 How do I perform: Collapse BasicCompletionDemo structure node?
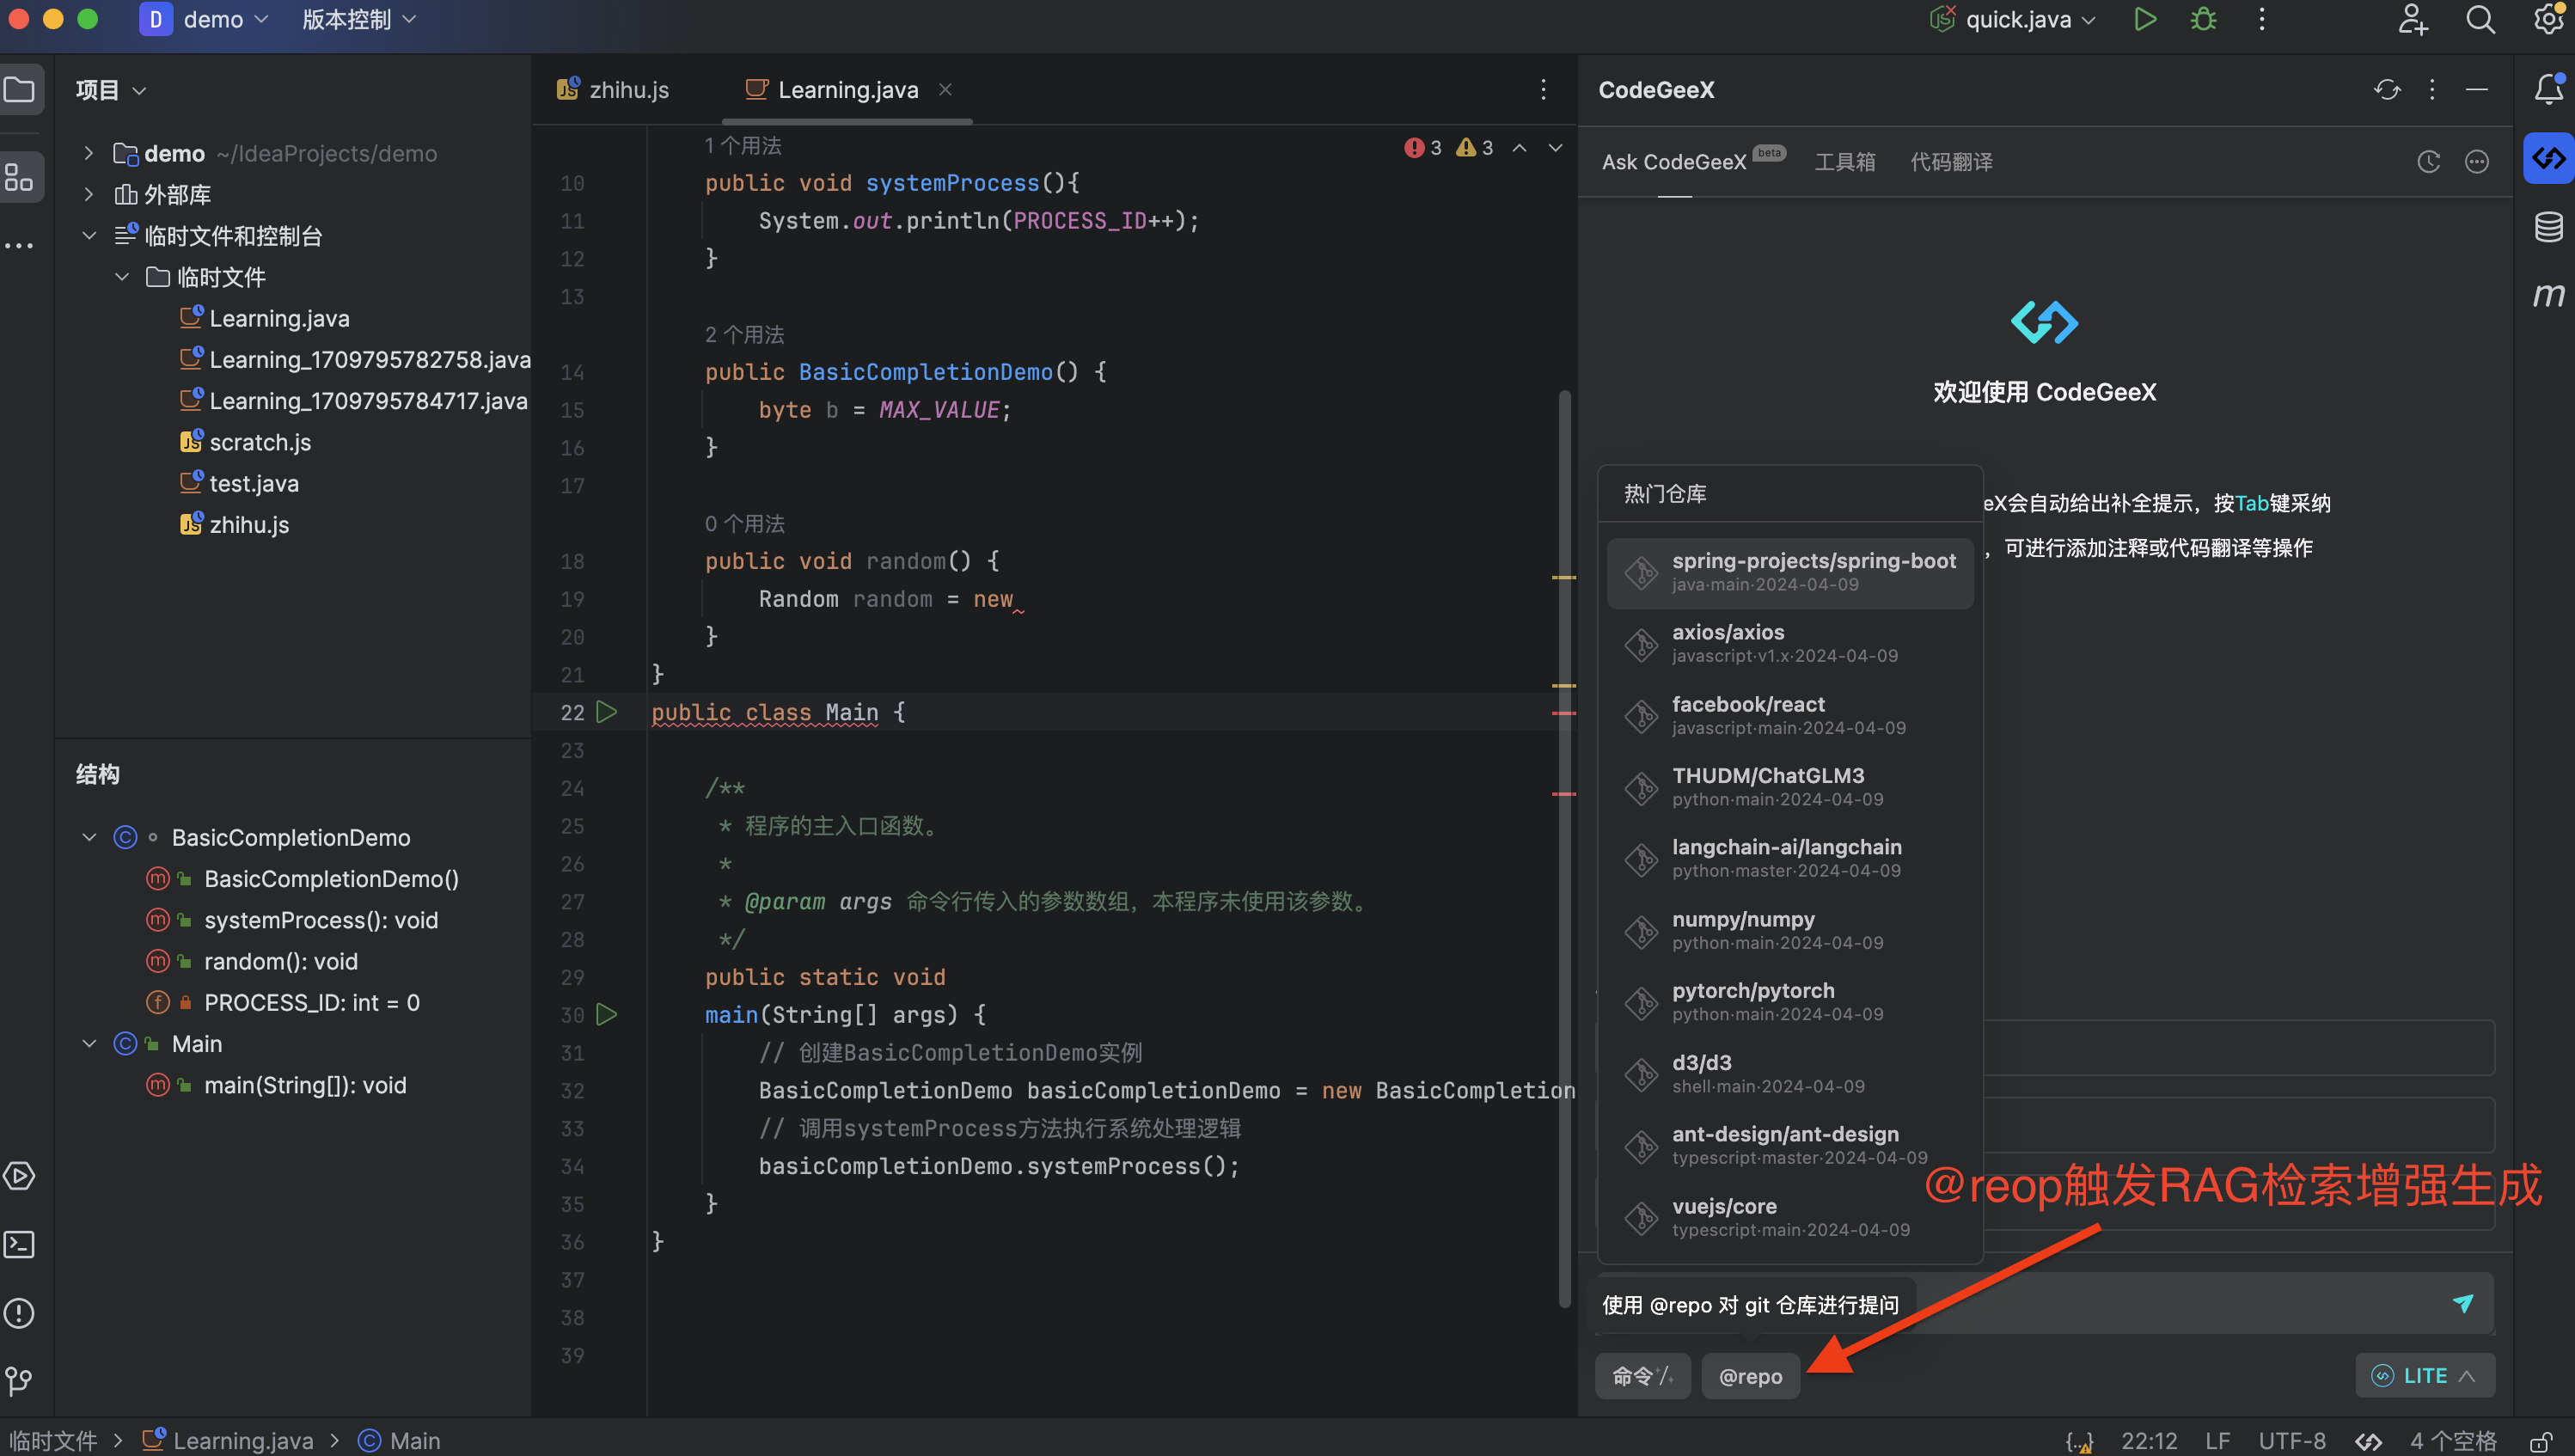88,837
